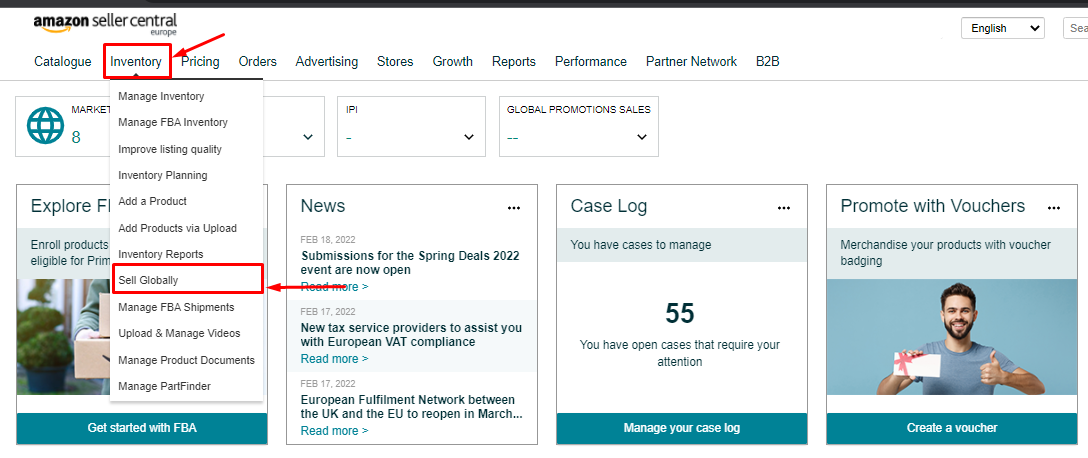The image size is (1088, 458).
Task: Open the European Fulfilment Network headline
Action: pyautogui.click(x=411, y=407)
